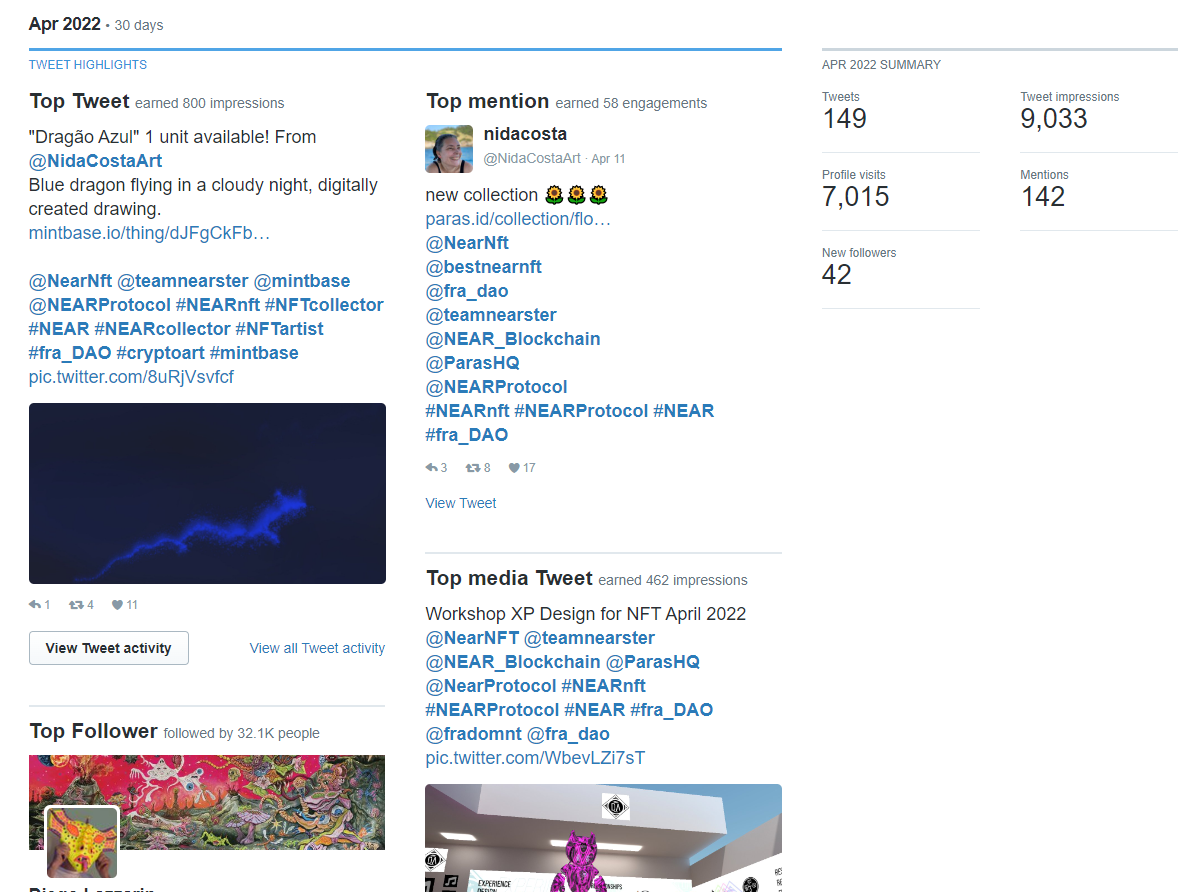Open Top Follower banner image
This screenshot has height=892, width=1187.
coord(207,802)
